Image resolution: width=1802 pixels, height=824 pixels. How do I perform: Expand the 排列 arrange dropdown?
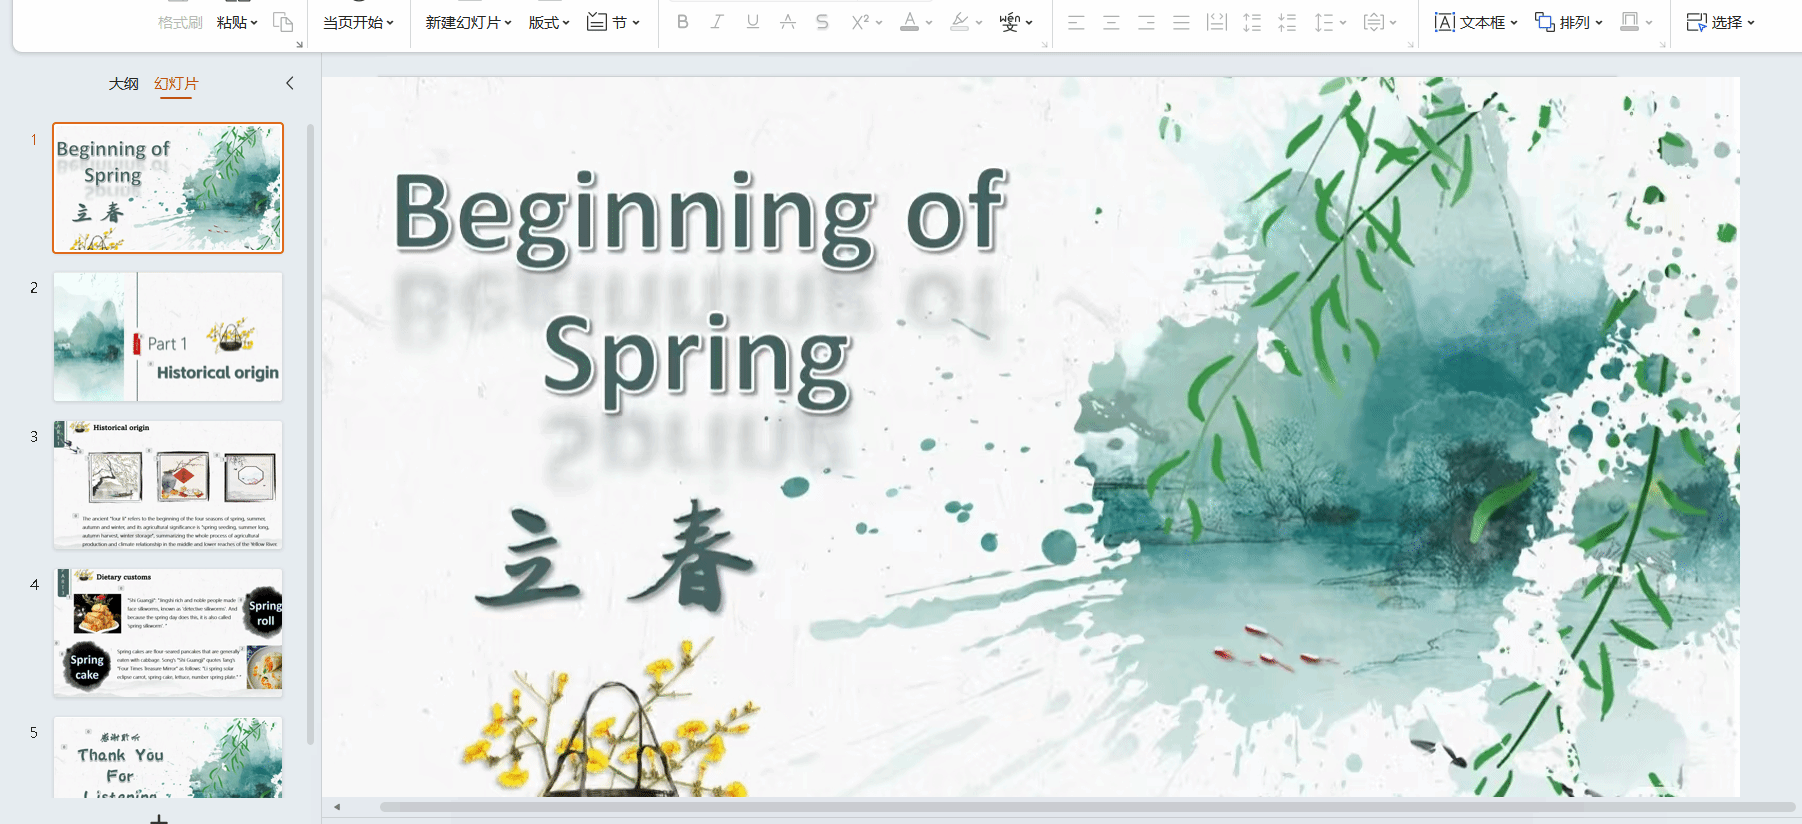tap(1569, 22)
